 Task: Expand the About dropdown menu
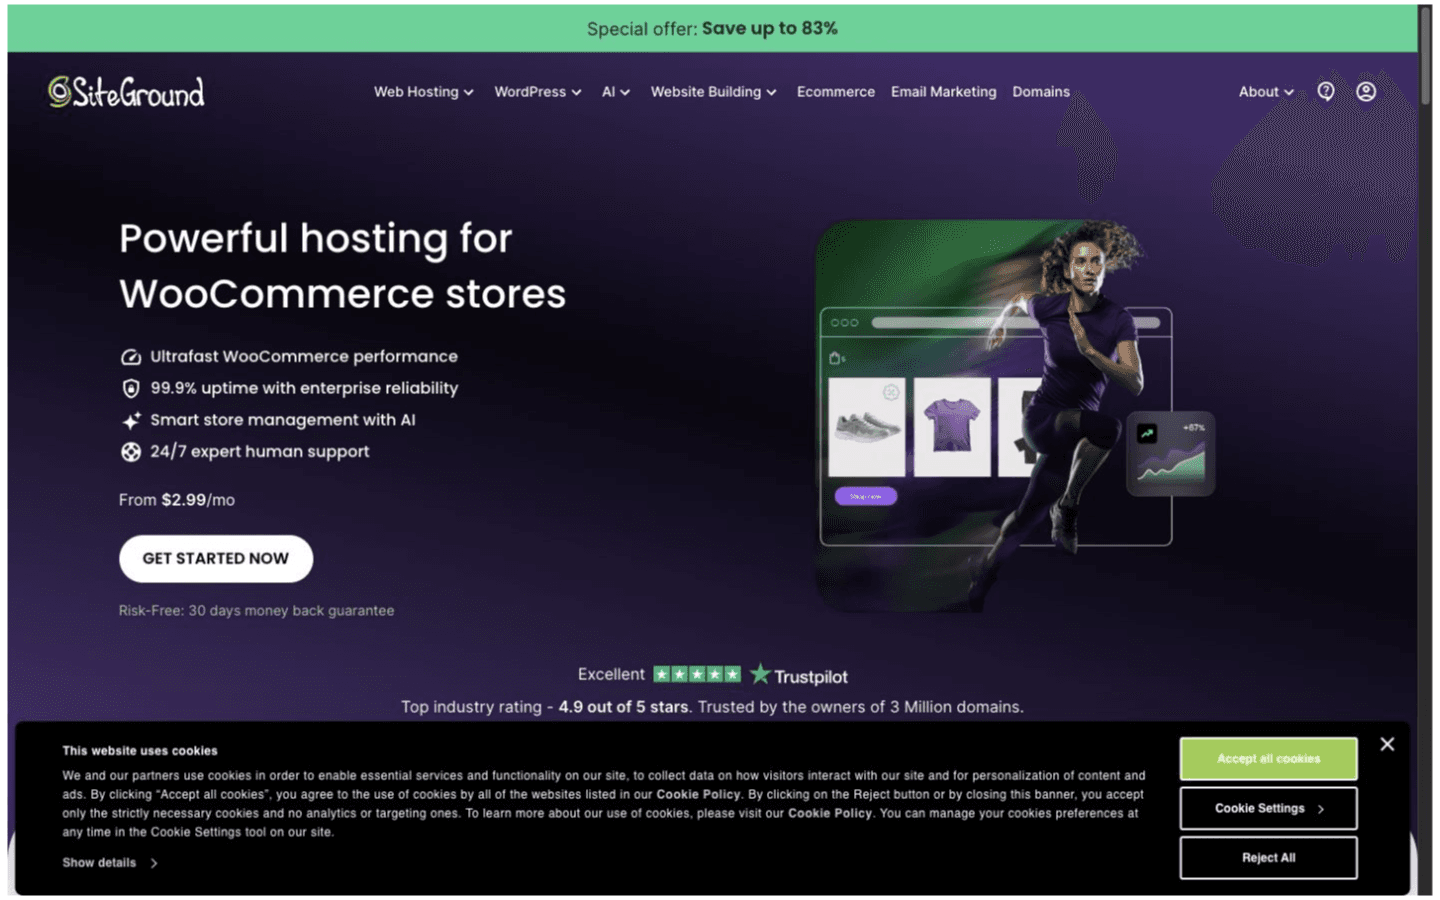tap(1266, 92)
